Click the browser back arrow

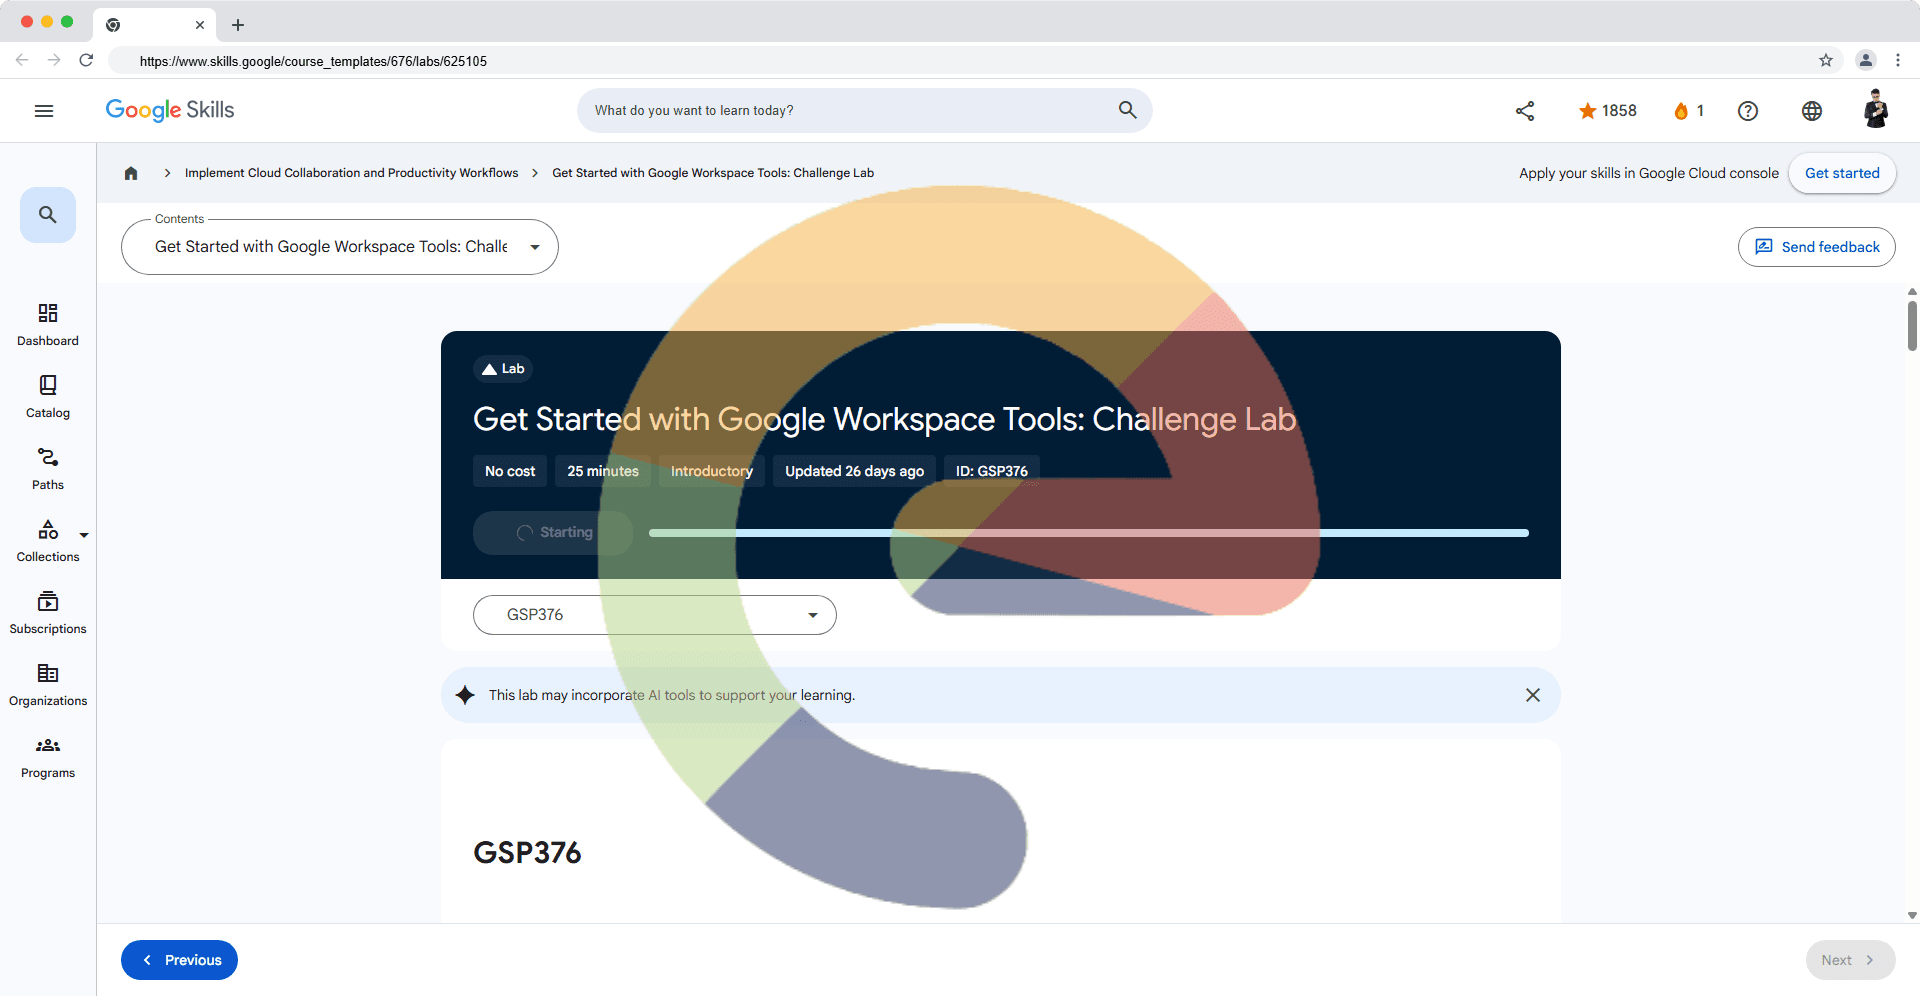coord(22,60)
